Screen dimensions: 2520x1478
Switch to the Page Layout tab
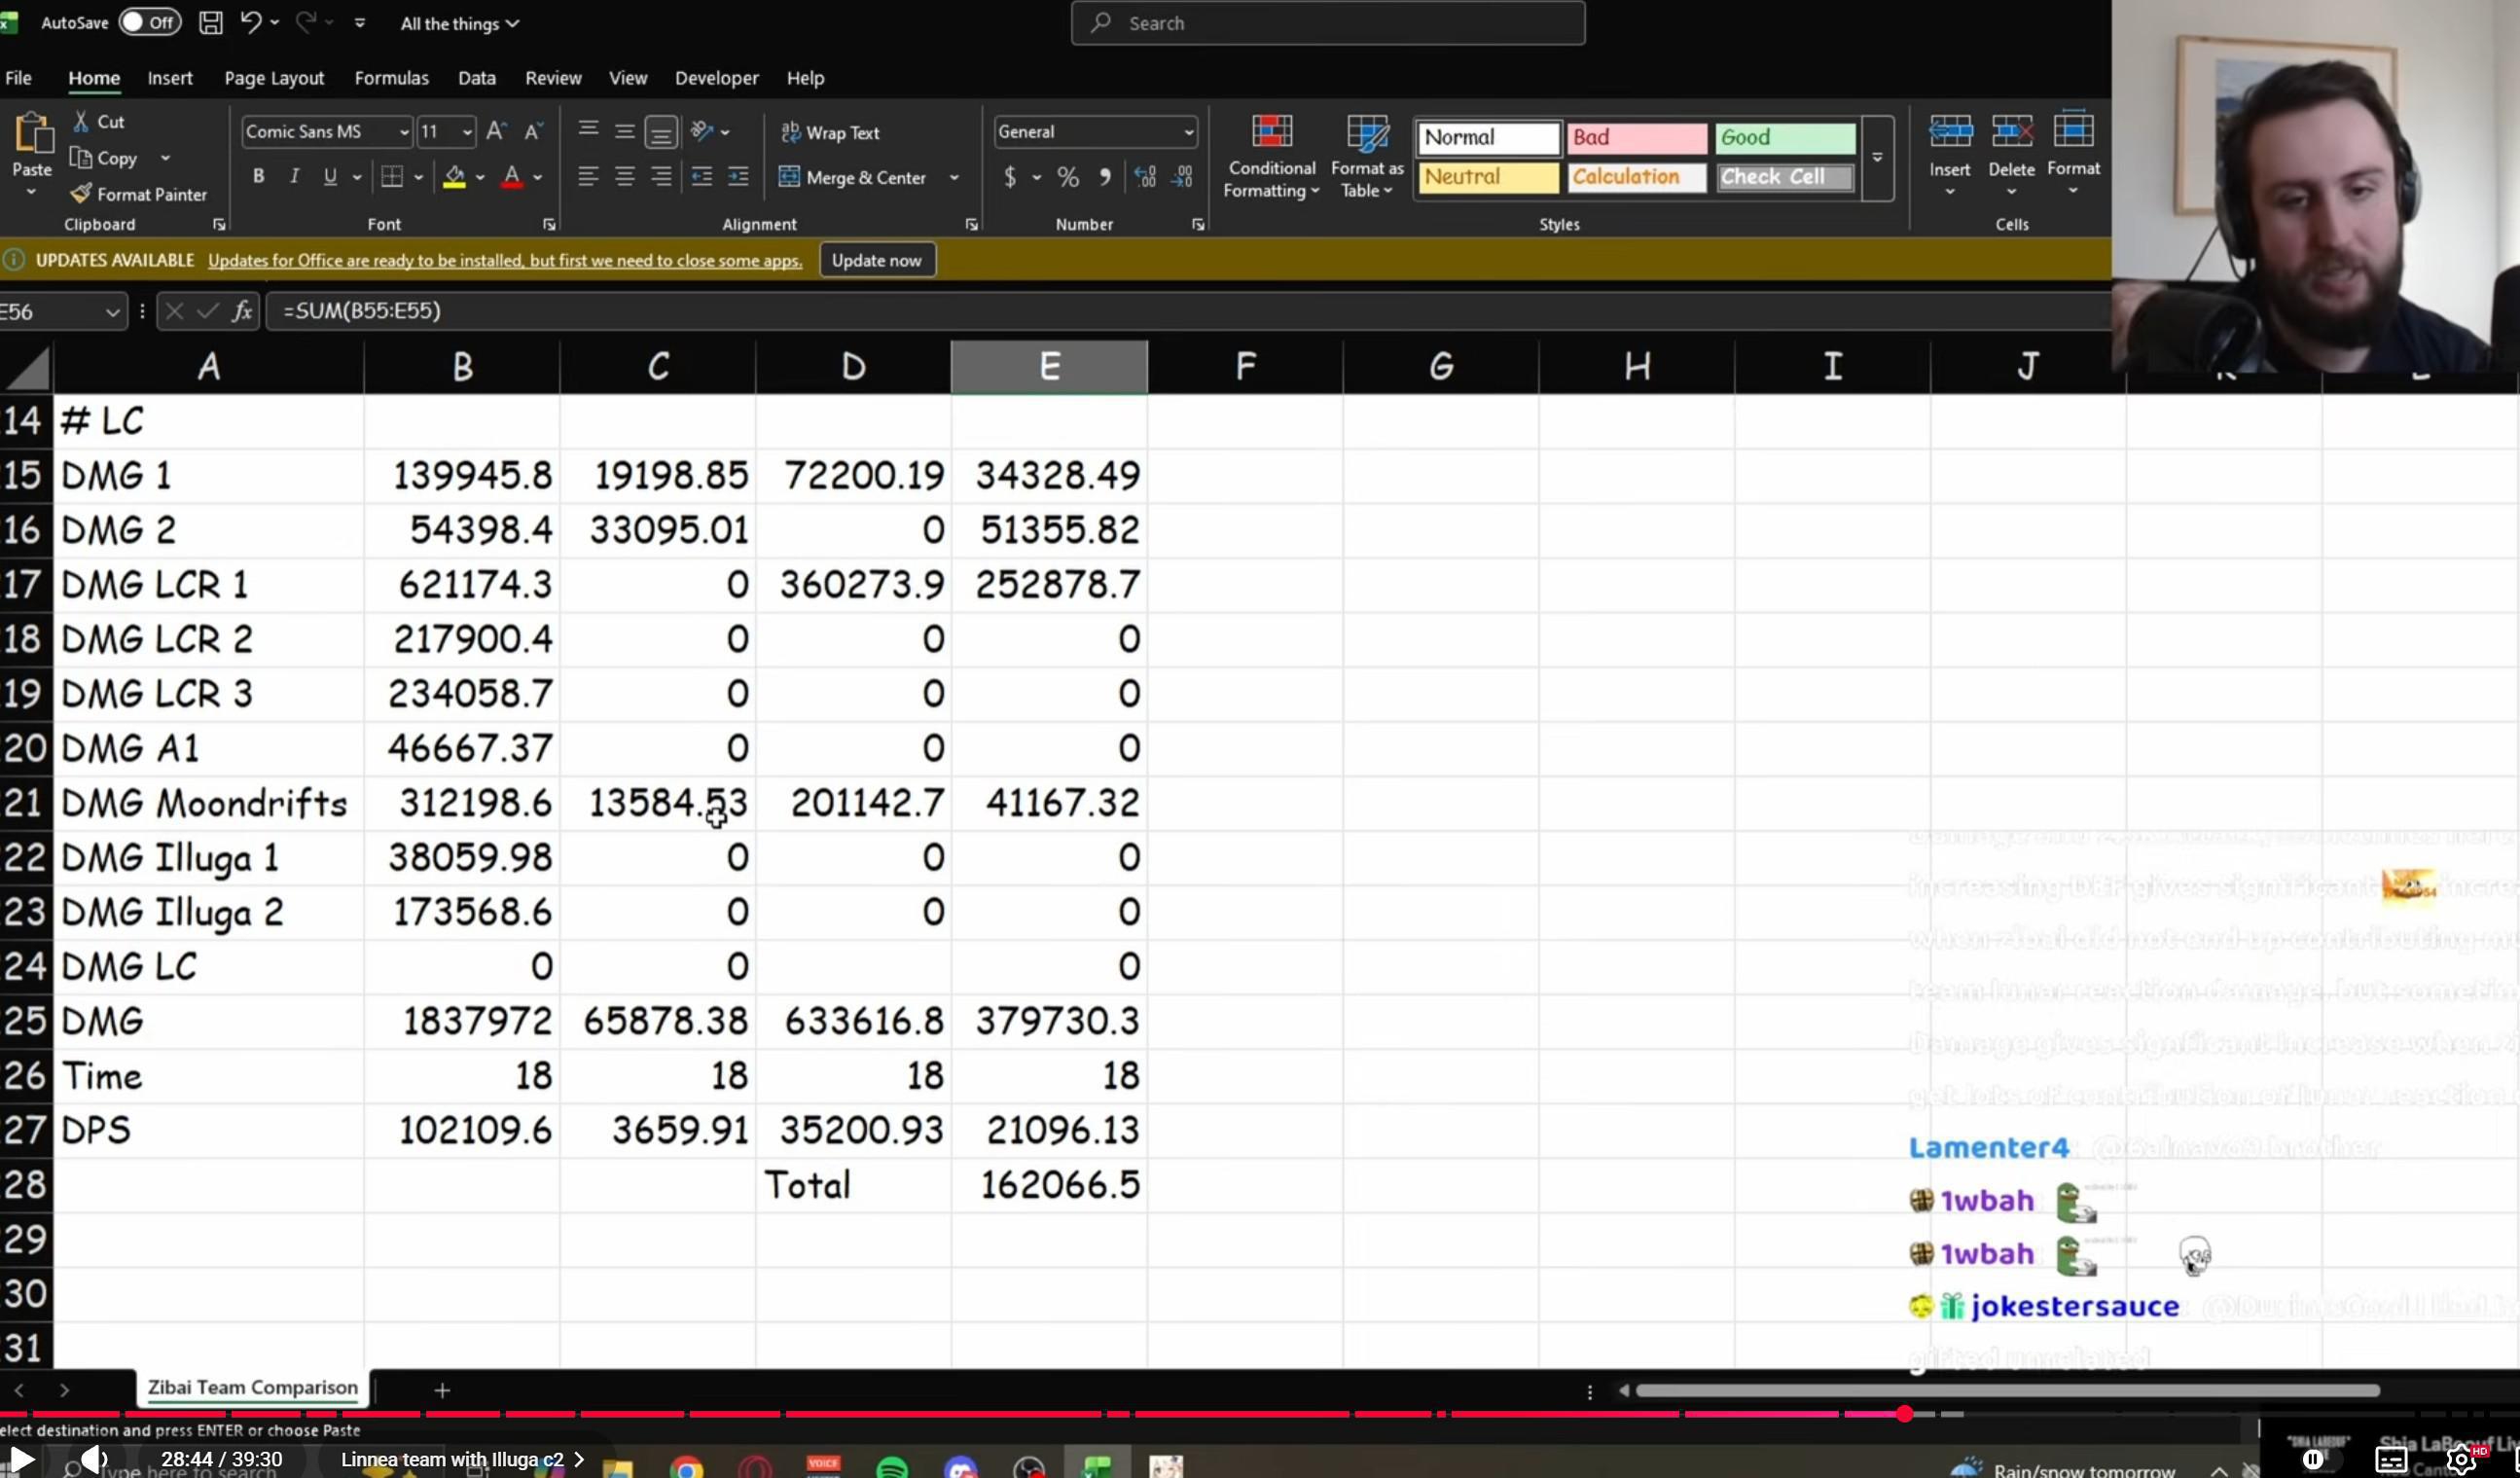pyautogui.click(x=274, y=78)
